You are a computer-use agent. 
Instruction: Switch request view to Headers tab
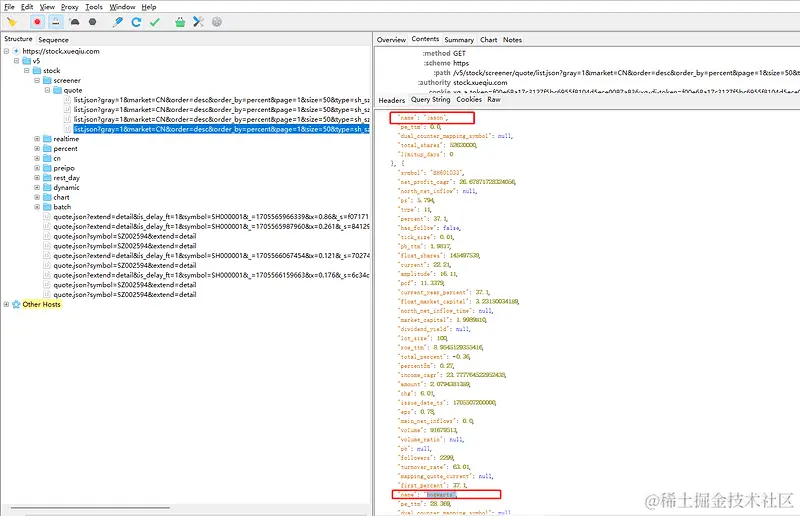(392, 100)
